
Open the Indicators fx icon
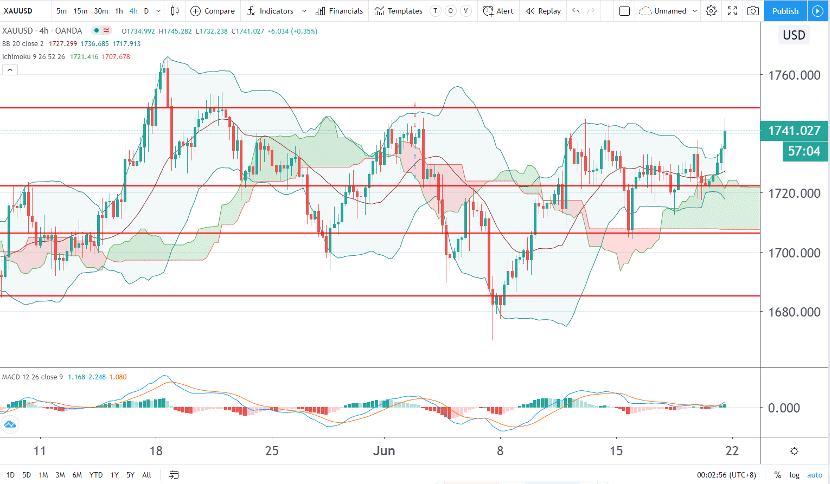tap(251, 11)
